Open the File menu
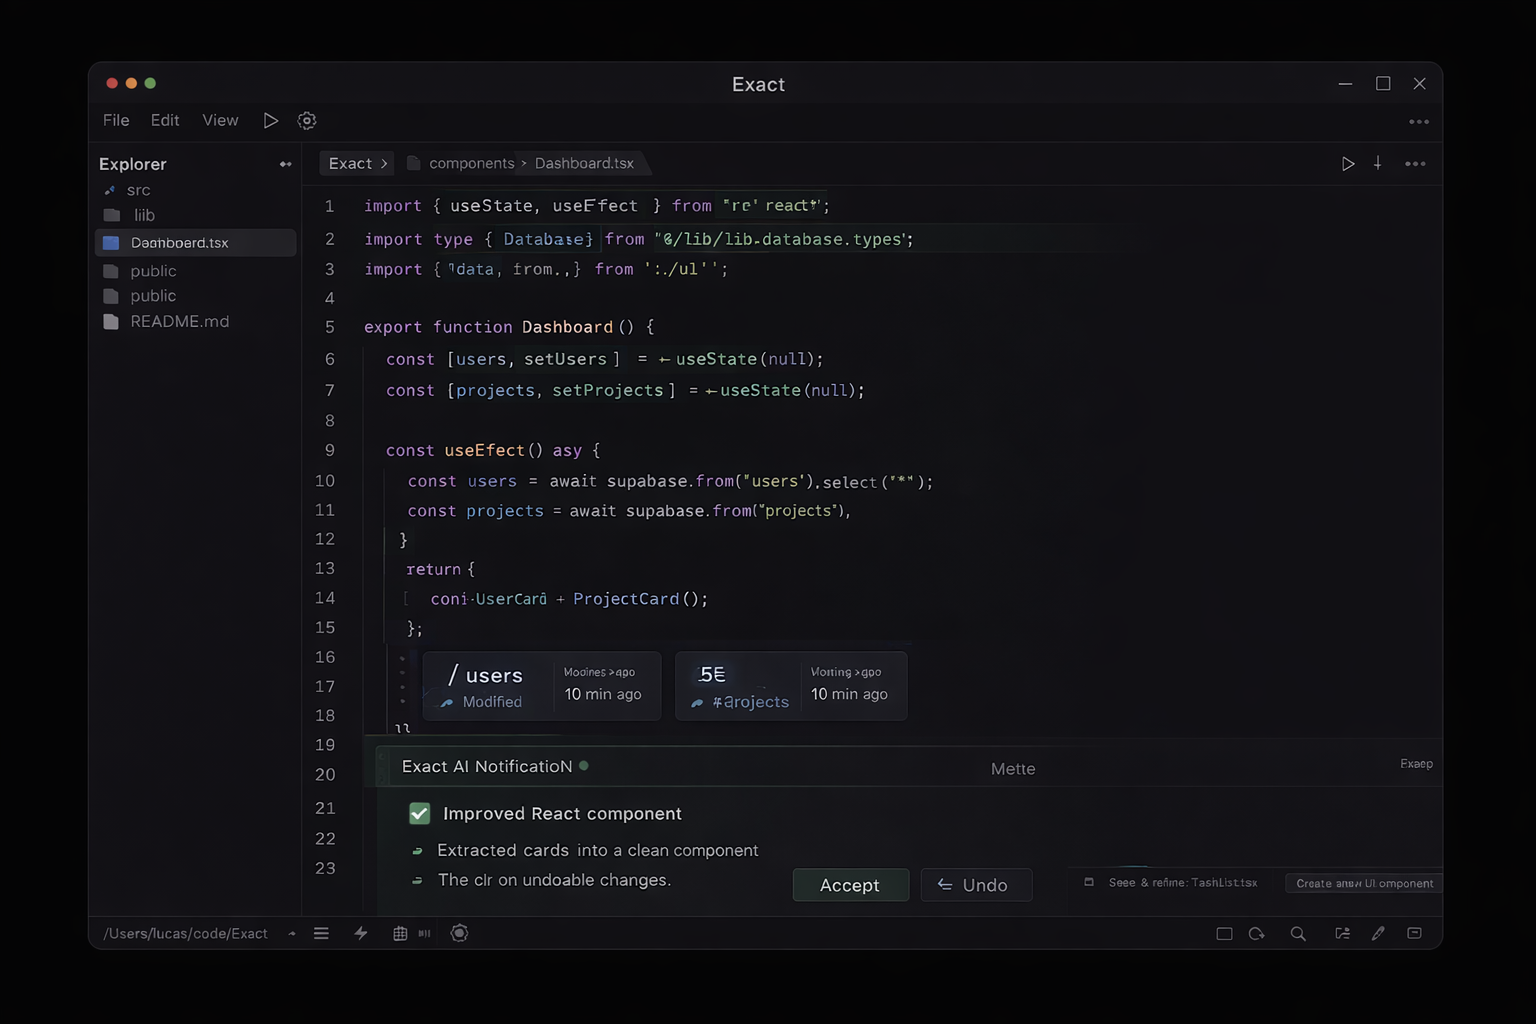The width and height of the screenshot is (1536, 1024). pyautogui.click(x=116, y=121)
